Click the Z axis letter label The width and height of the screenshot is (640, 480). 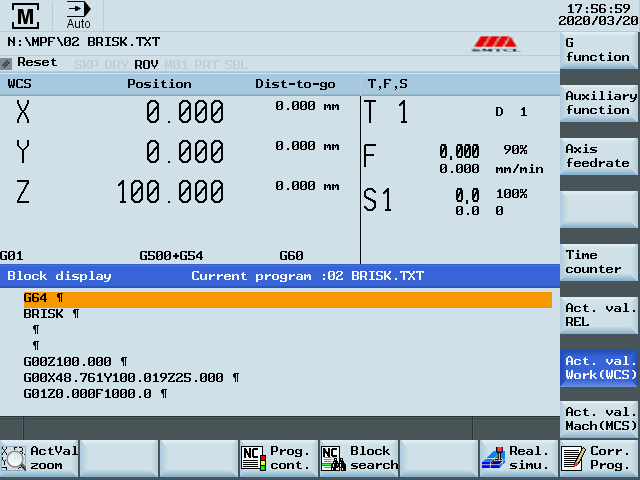23,192
